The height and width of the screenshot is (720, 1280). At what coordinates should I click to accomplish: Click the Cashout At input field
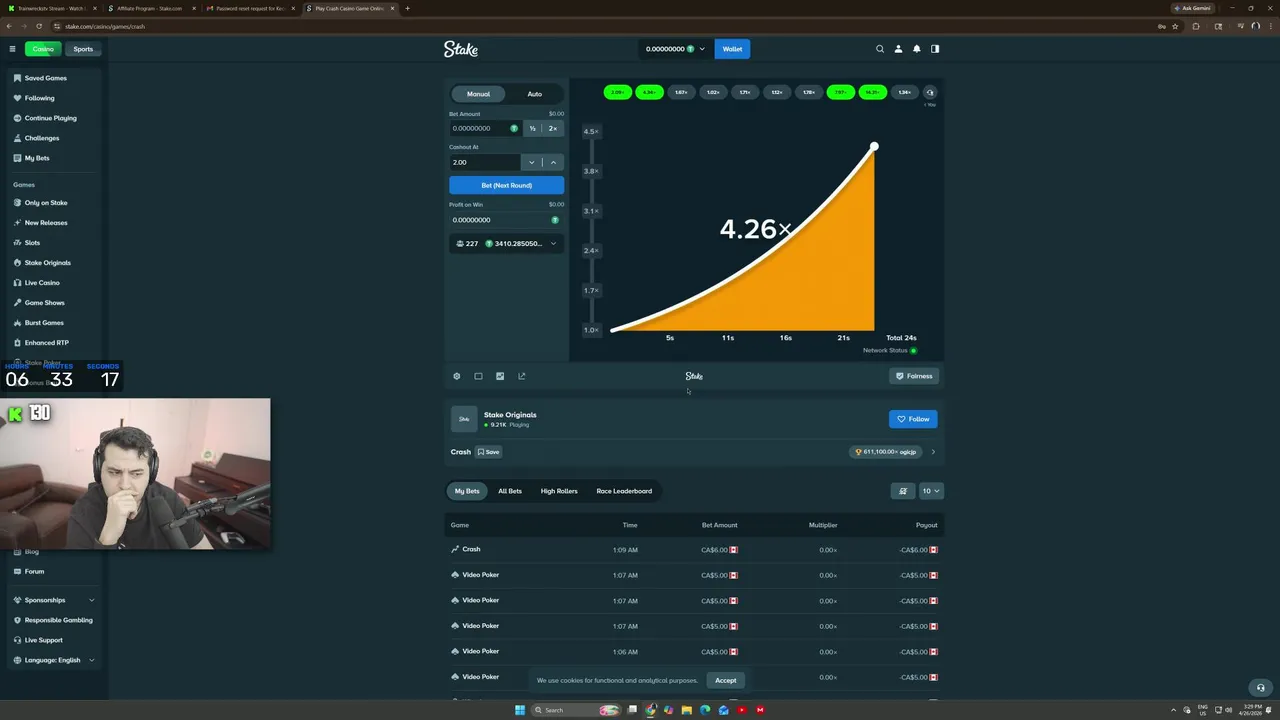tap(485, 162)
